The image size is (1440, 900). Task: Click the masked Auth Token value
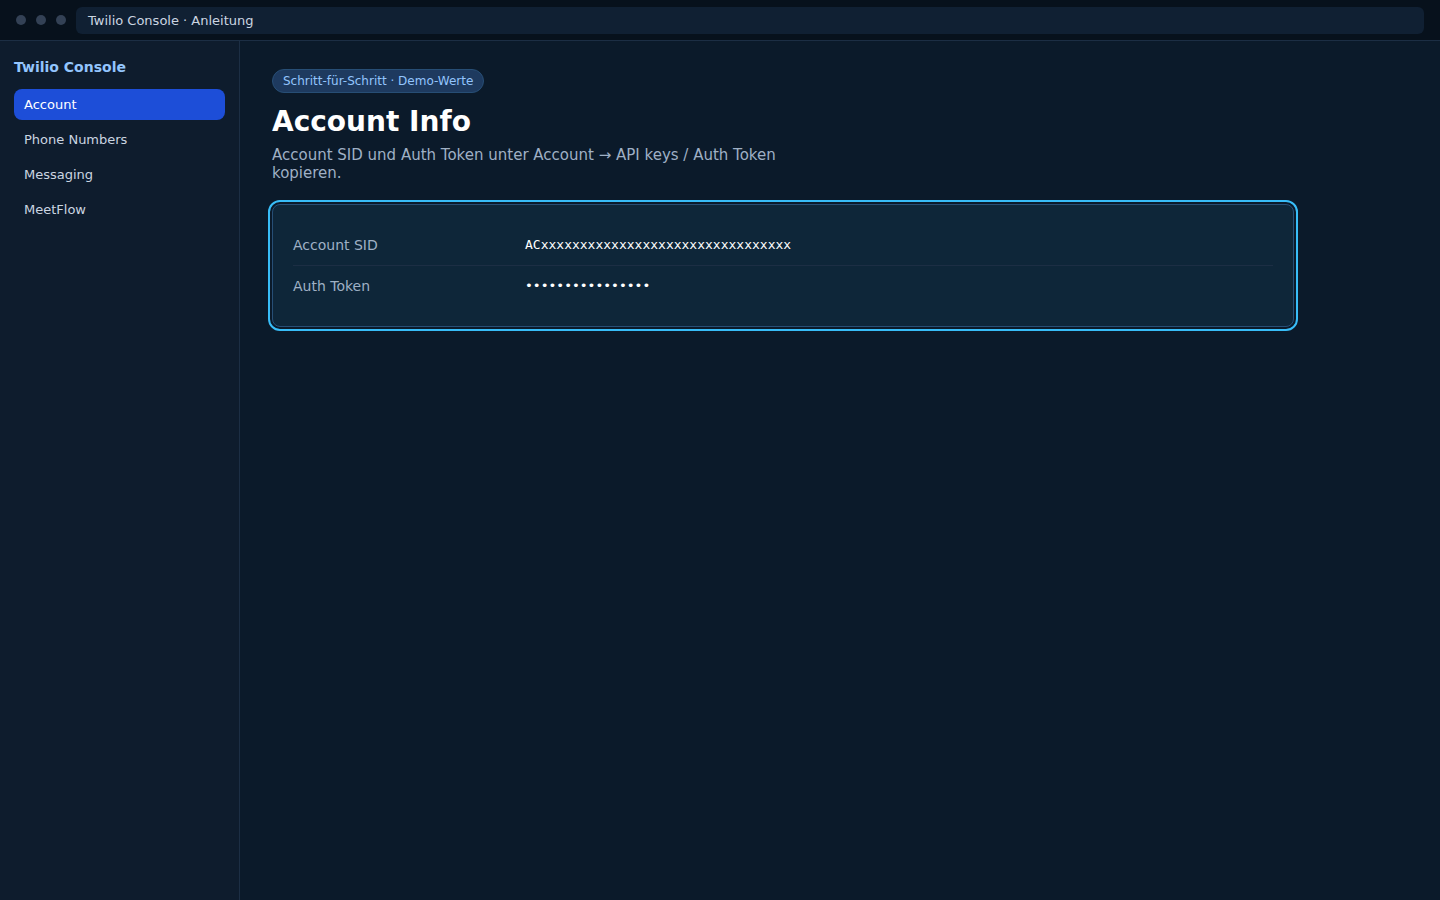pos(588,286)
